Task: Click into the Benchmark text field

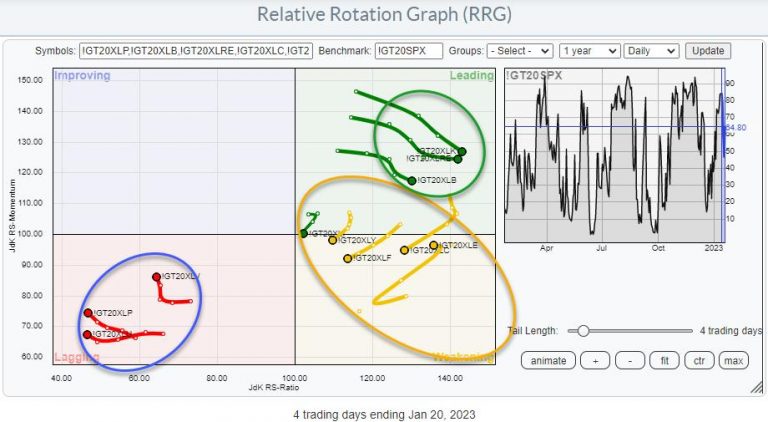Action: click(407, 50)
